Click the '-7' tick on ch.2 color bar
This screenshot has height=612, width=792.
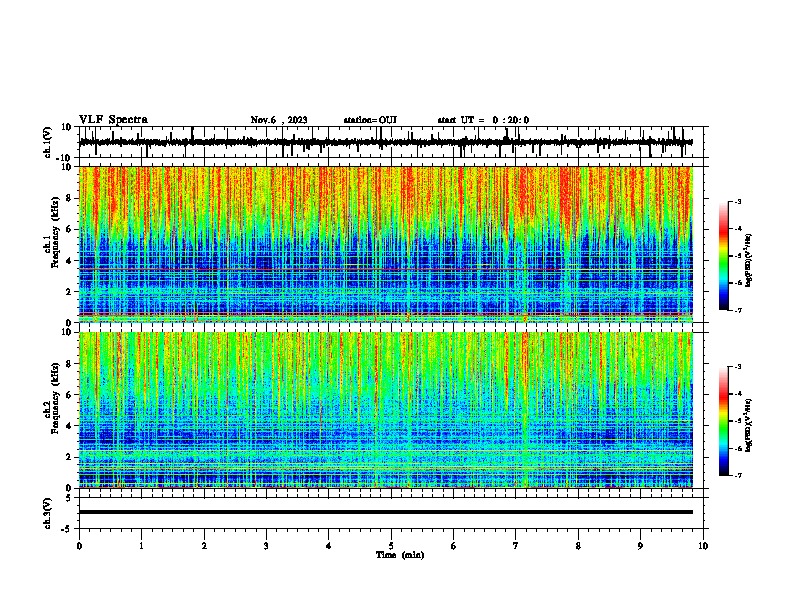tap(738, 476)
